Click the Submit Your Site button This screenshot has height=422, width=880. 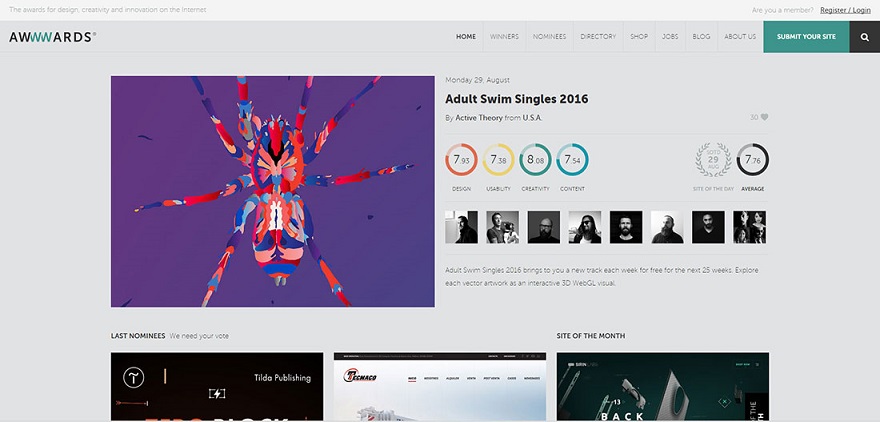tap(806, 37)
